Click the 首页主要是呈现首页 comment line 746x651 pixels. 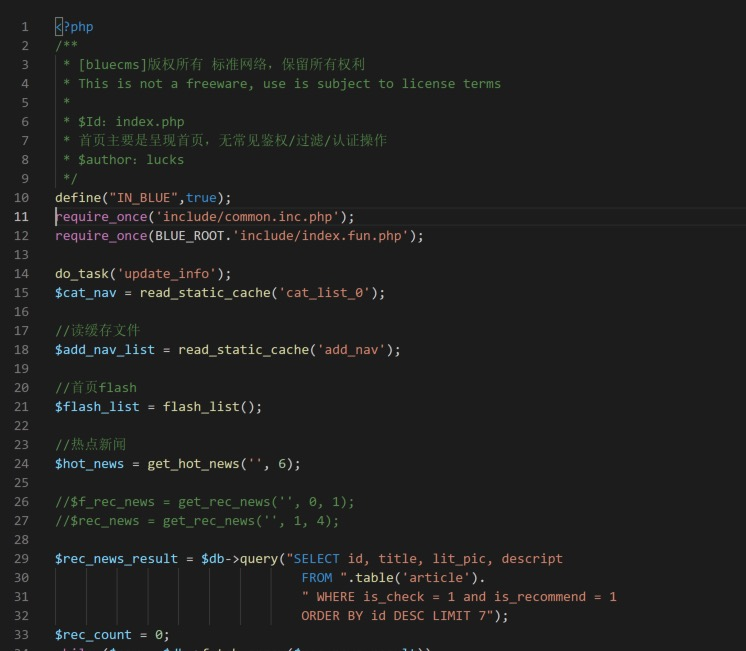pyautogui.click(x=225, y=140)
